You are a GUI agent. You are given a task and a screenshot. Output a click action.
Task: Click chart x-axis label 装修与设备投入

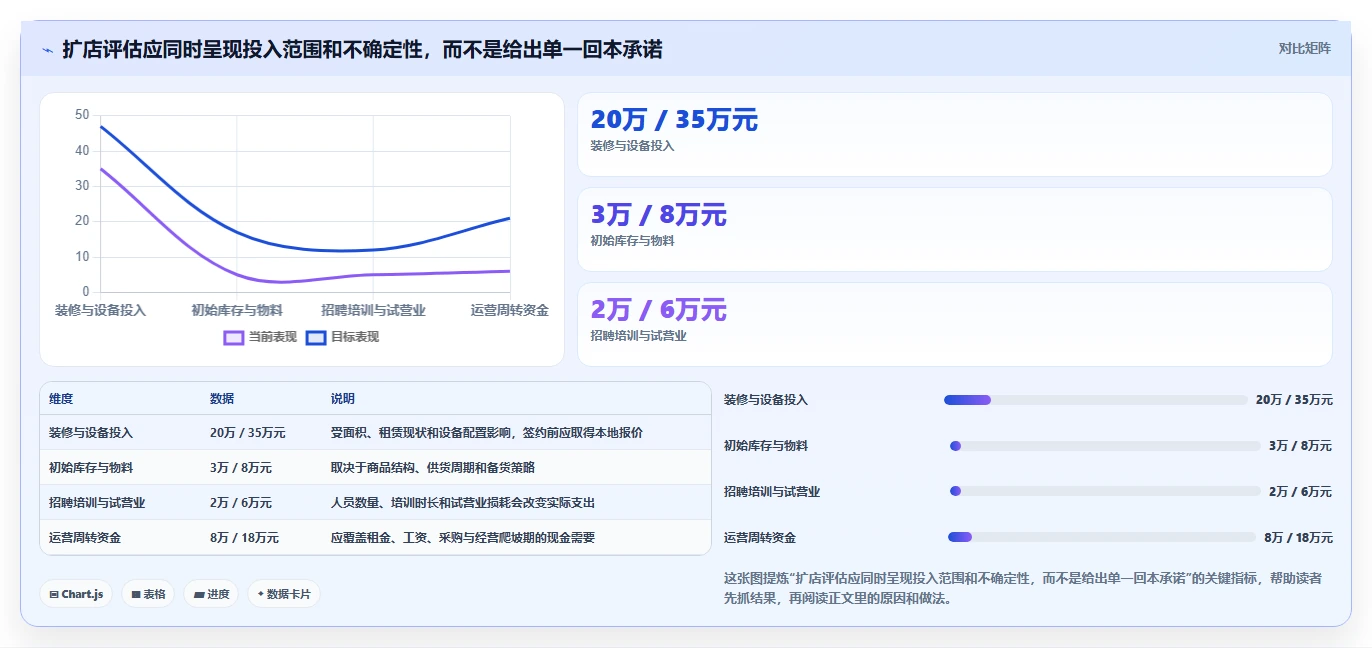(x=100, y=311)
